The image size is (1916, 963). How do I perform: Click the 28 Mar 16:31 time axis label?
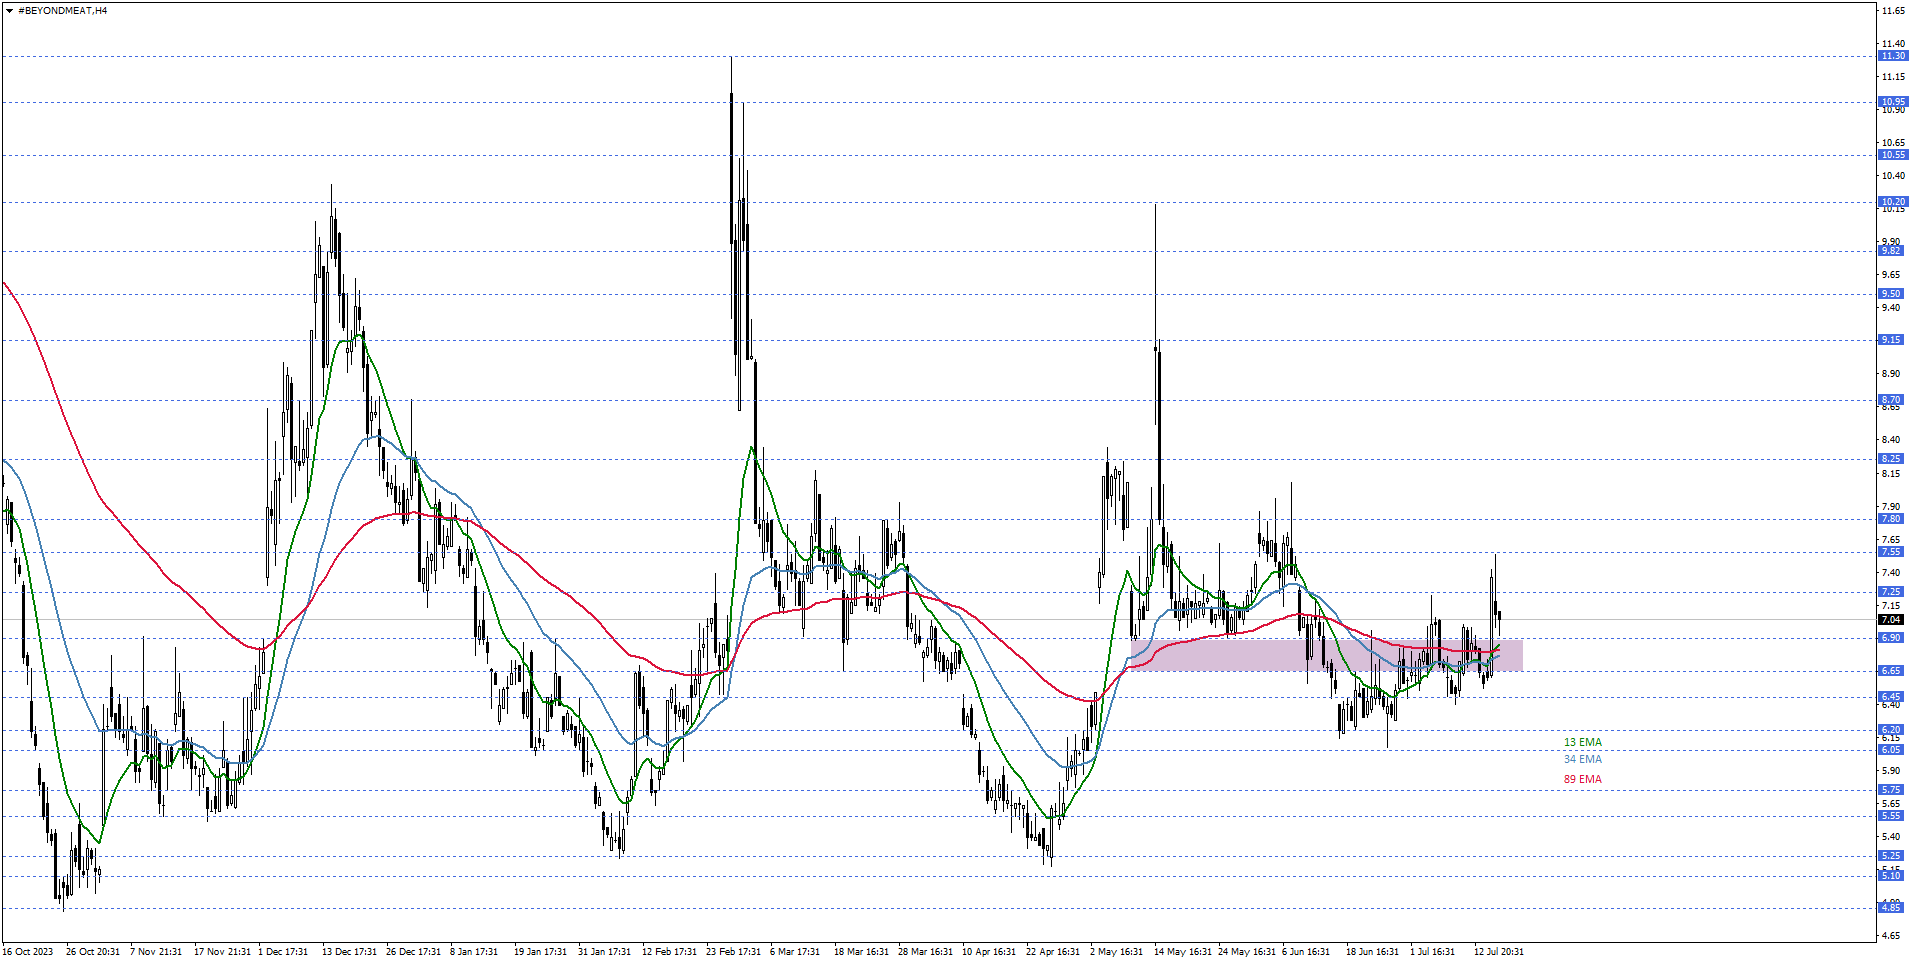[x=926, y=952]
